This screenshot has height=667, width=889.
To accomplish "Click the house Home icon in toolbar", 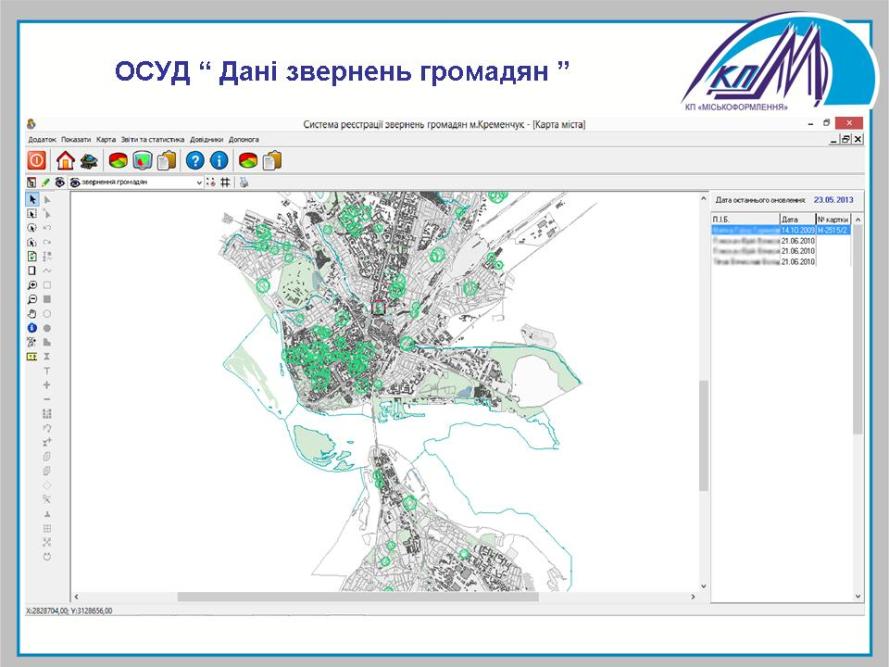I will 66,160.
